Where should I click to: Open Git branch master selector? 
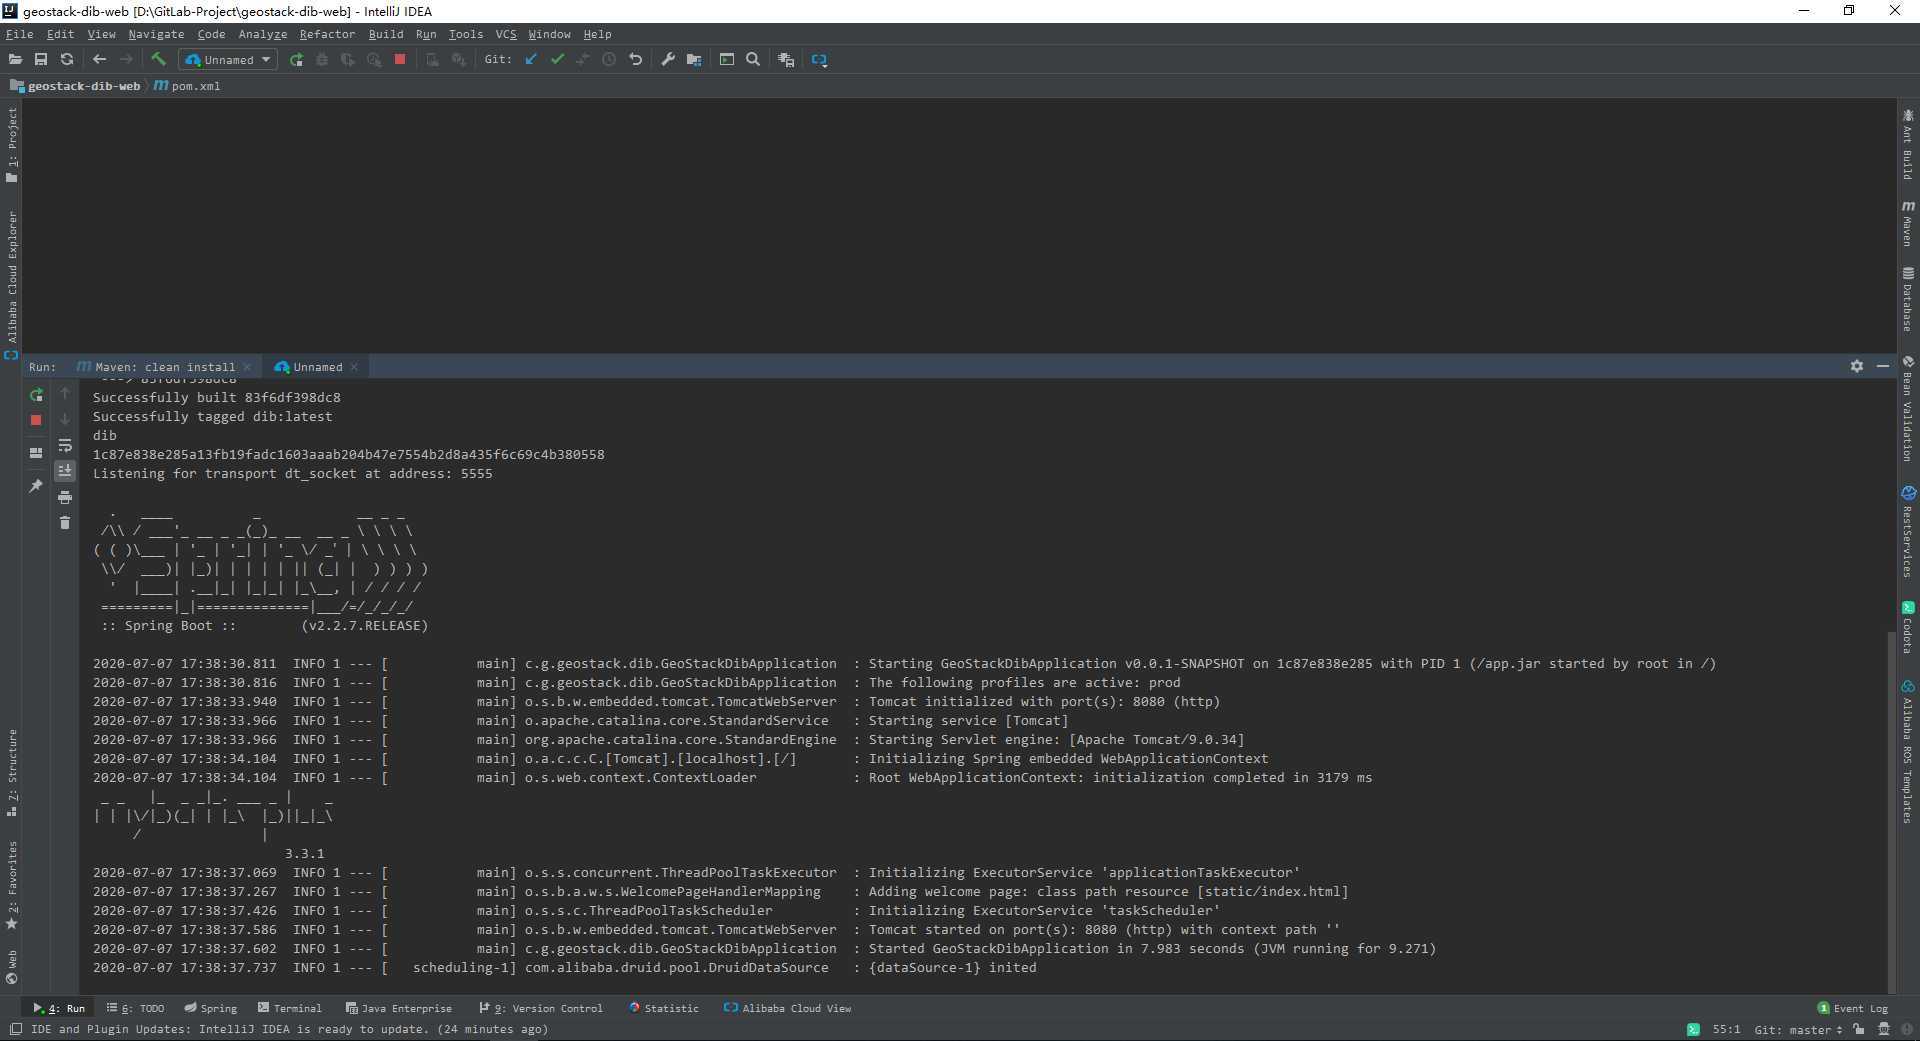point(1797,1029)
